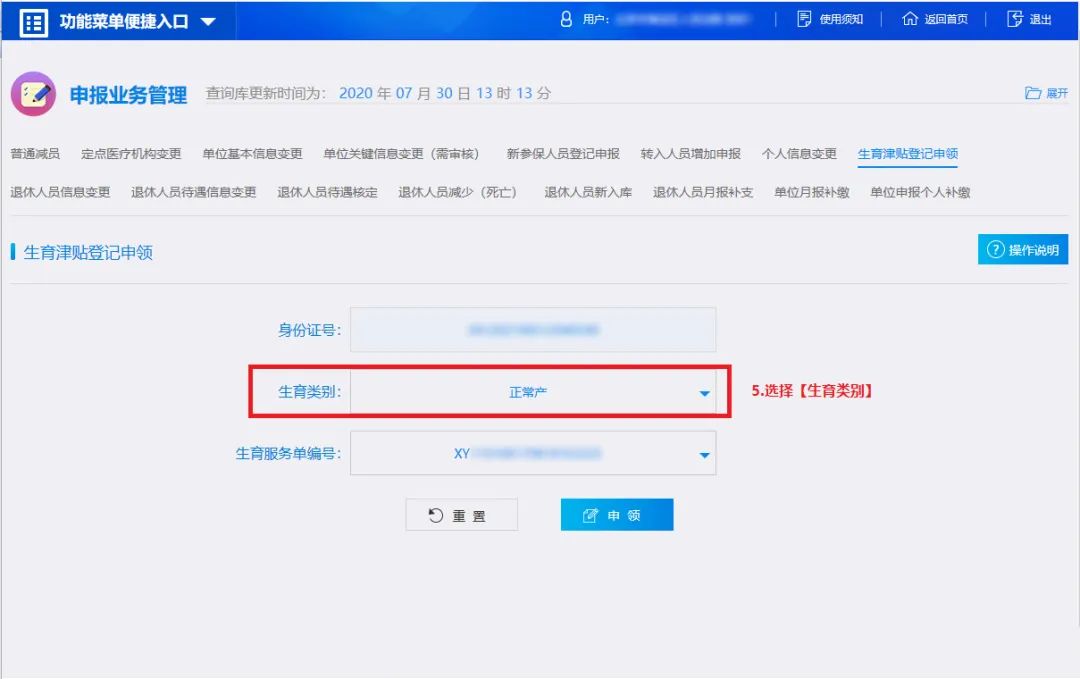Open the 生育类别 dropdown
The height and width of the screenshot is (679, 1080).
533,392
